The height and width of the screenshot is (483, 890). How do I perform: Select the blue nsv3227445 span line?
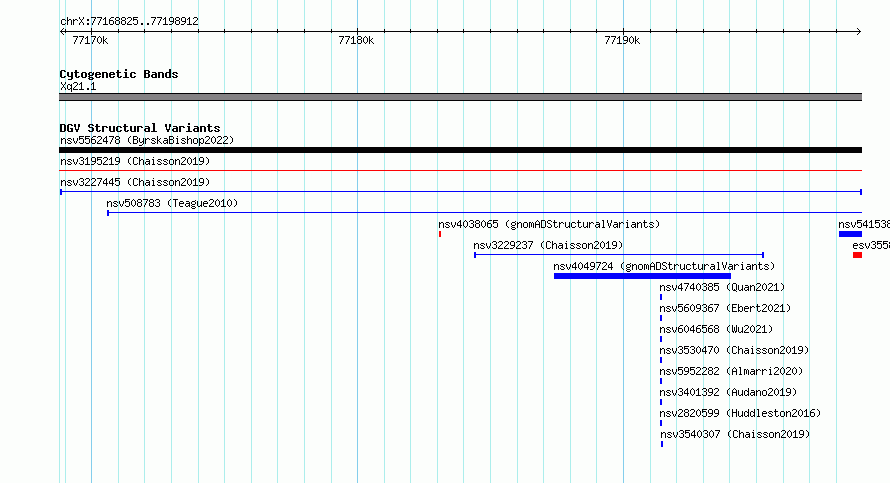(460, 192)
